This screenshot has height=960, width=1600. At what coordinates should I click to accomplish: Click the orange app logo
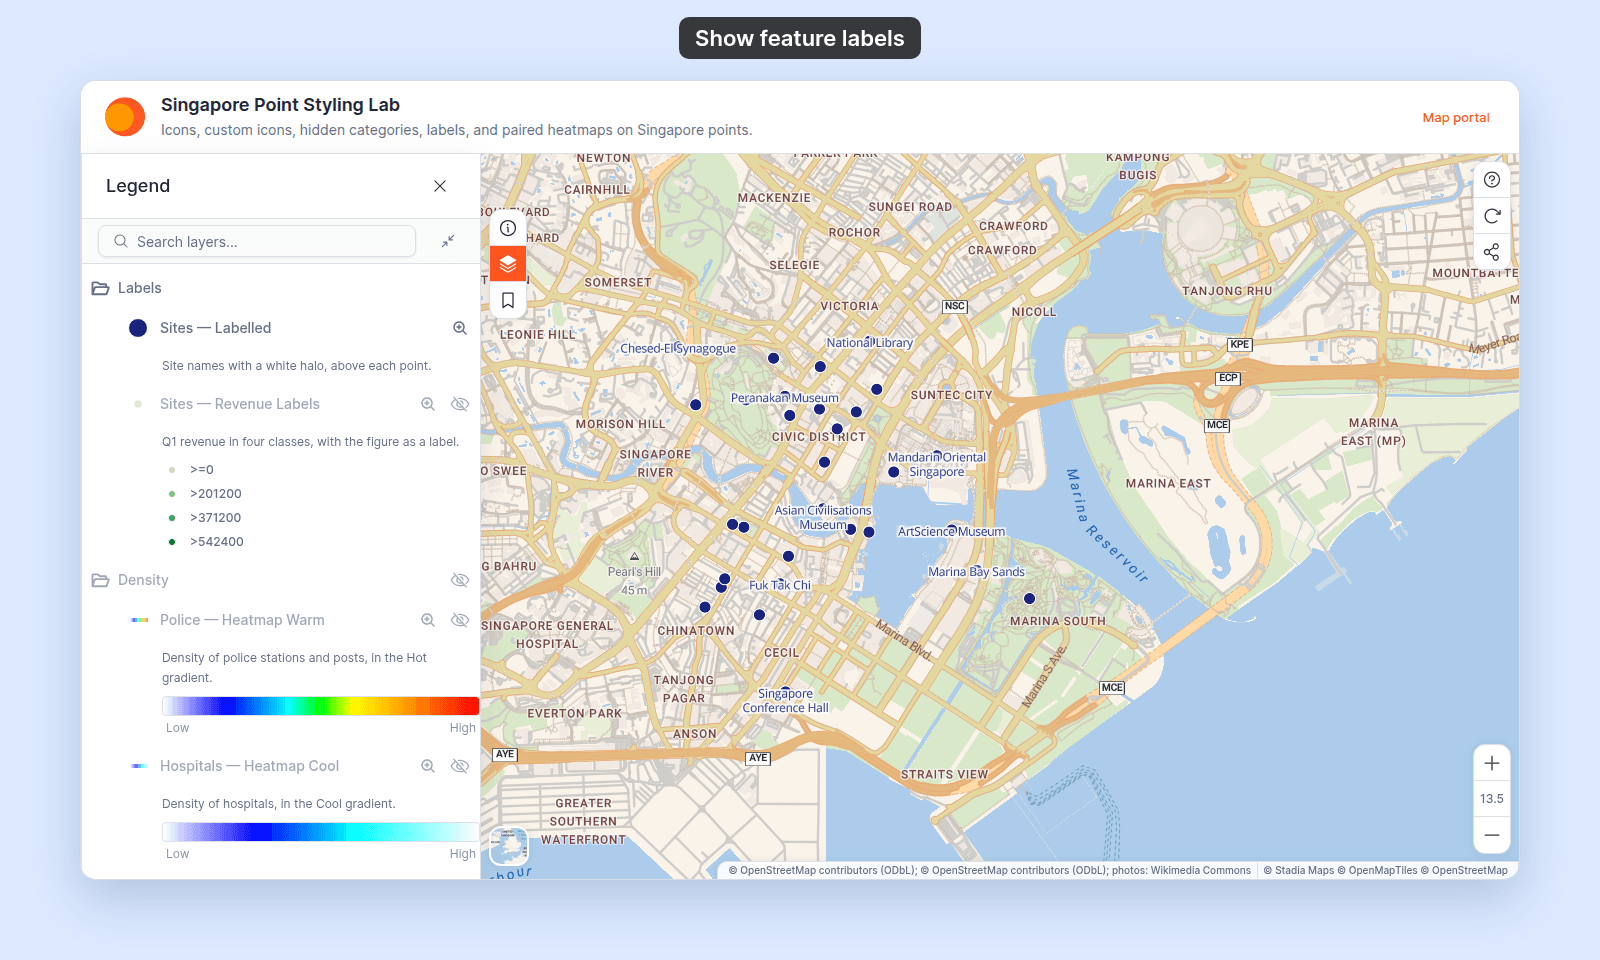pos(125,117)
